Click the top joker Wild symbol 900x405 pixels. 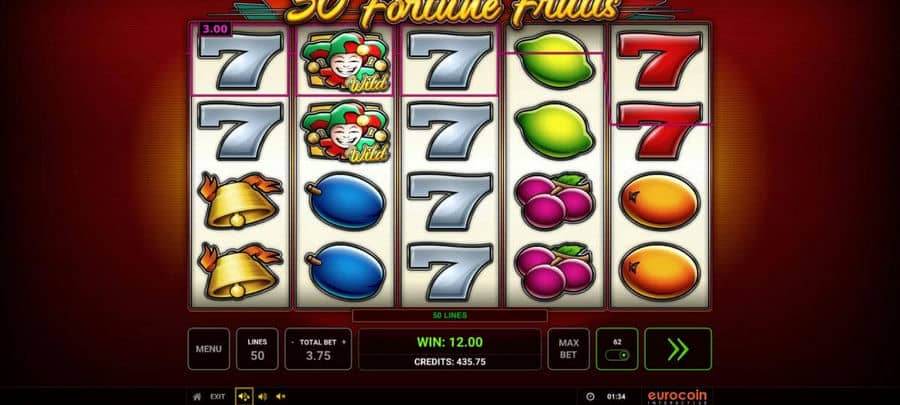click(346, 61)
